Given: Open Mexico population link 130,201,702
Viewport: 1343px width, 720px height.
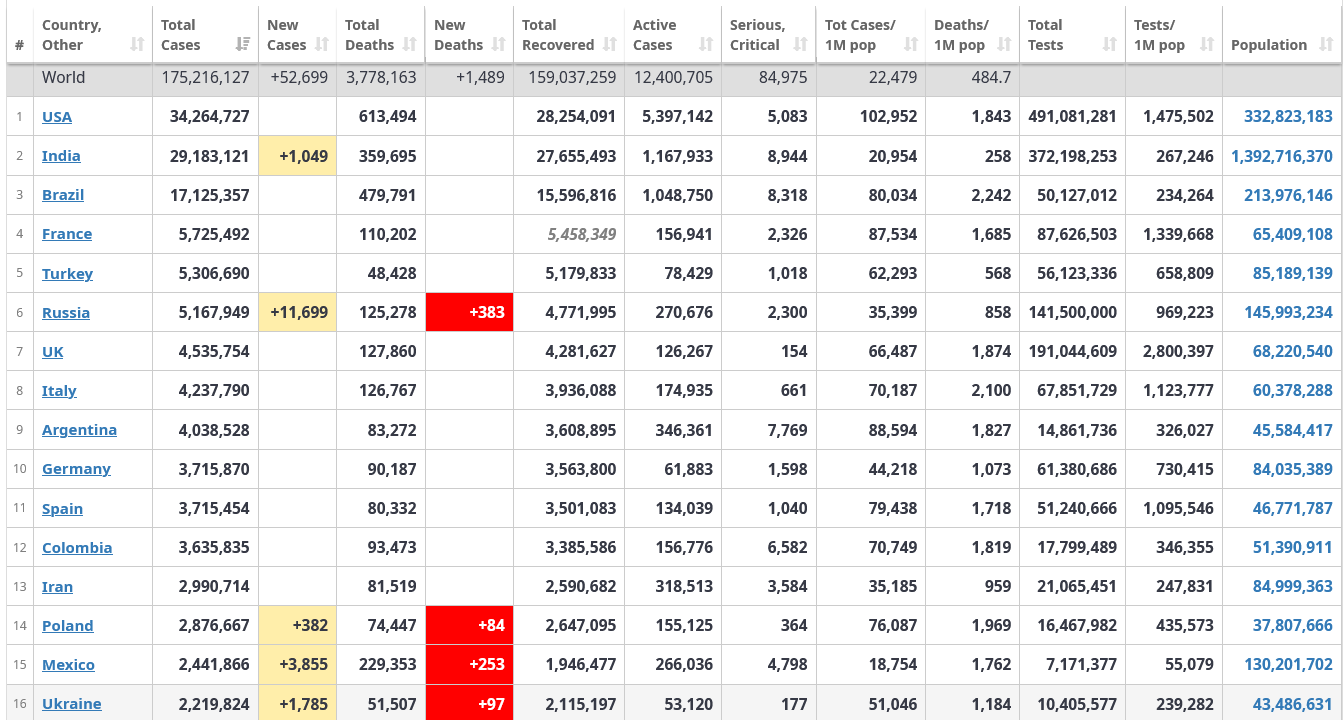Looking at the screenshot, I should (x=1288, y=665).
